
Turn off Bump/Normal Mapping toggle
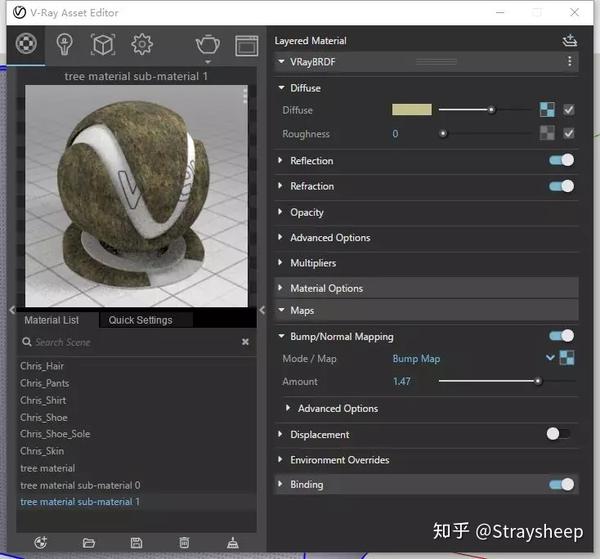pyautogui.click(x=561, y=336)
